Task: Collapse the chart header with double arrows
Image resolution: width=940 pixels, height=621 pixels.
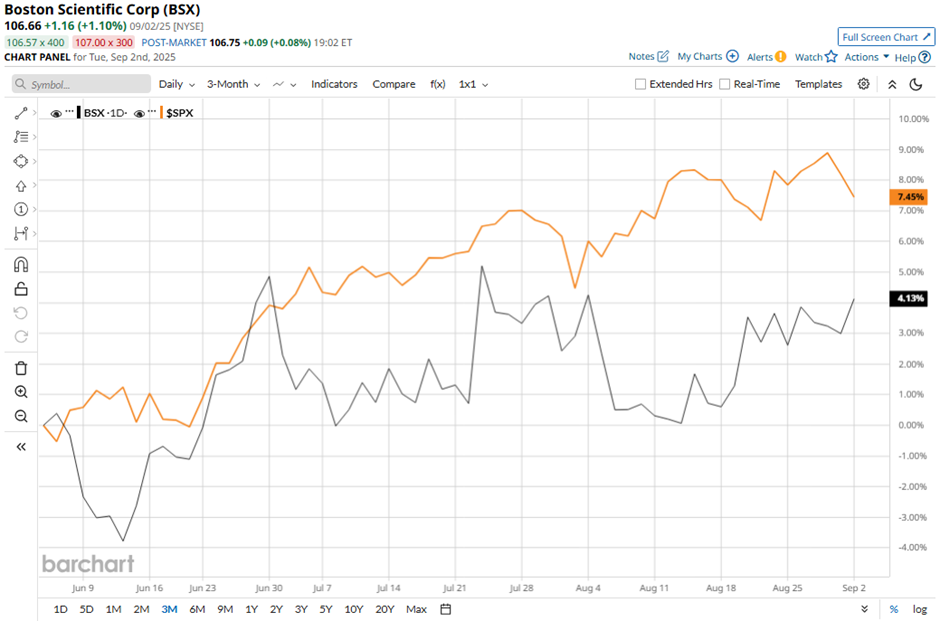Action: (892, 85)
